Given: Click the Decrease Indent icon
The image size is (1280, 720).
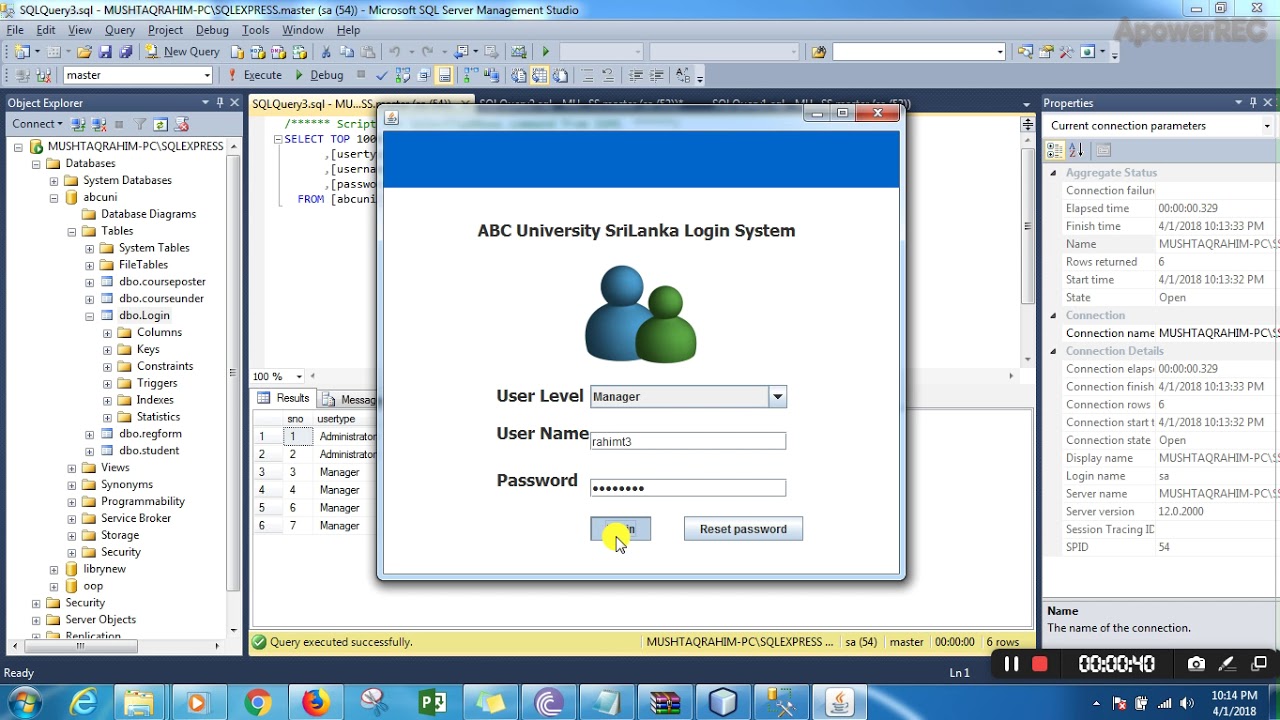Looking at the screenshot, I should tap(635, 75).
